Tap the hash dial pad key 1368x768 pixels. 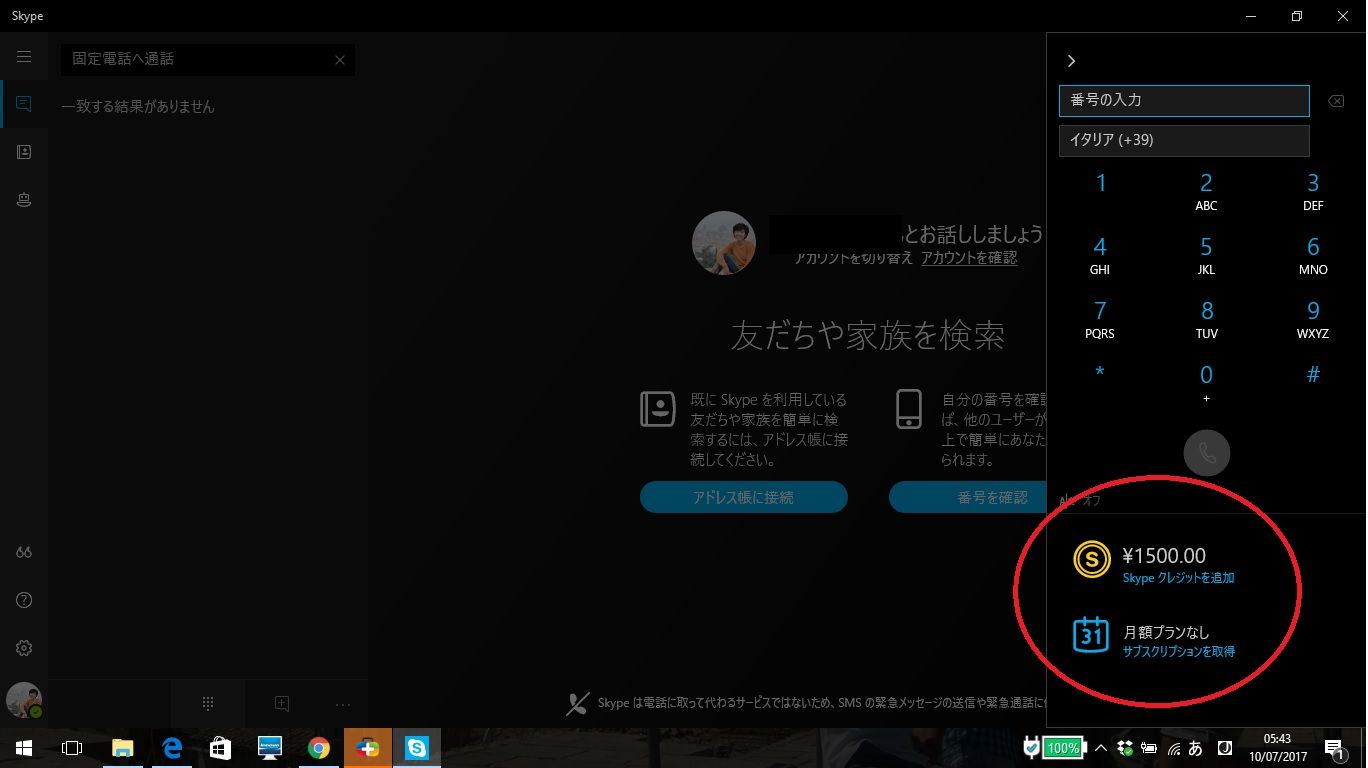point(1313,375)
